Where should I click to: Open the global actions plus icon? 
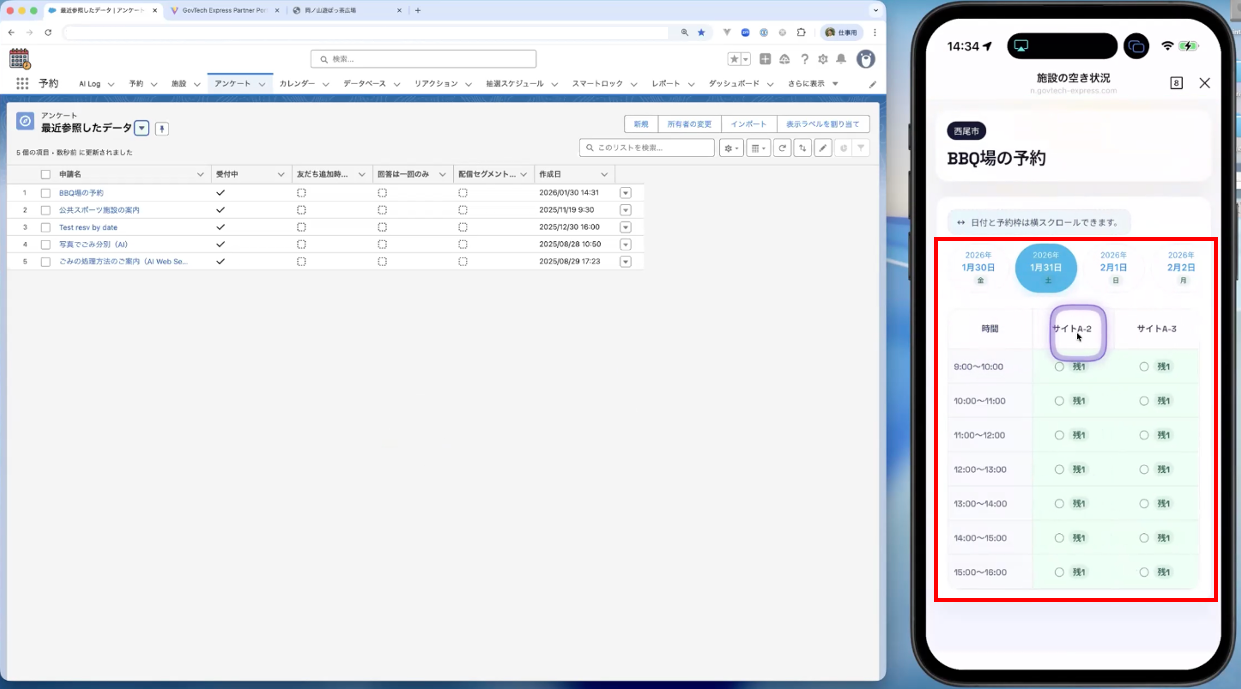765,59
